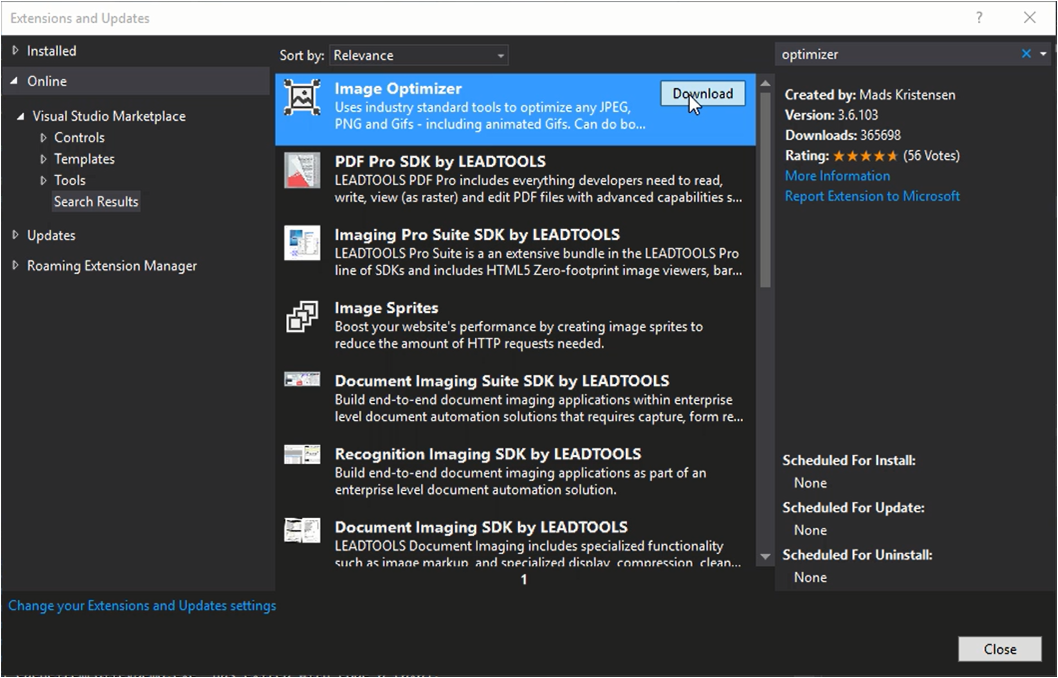The width and height of the screenshot is (1058, 678).
Task: Click the Recognition Imaging SDK icon
Action: [x=302, y=454]
